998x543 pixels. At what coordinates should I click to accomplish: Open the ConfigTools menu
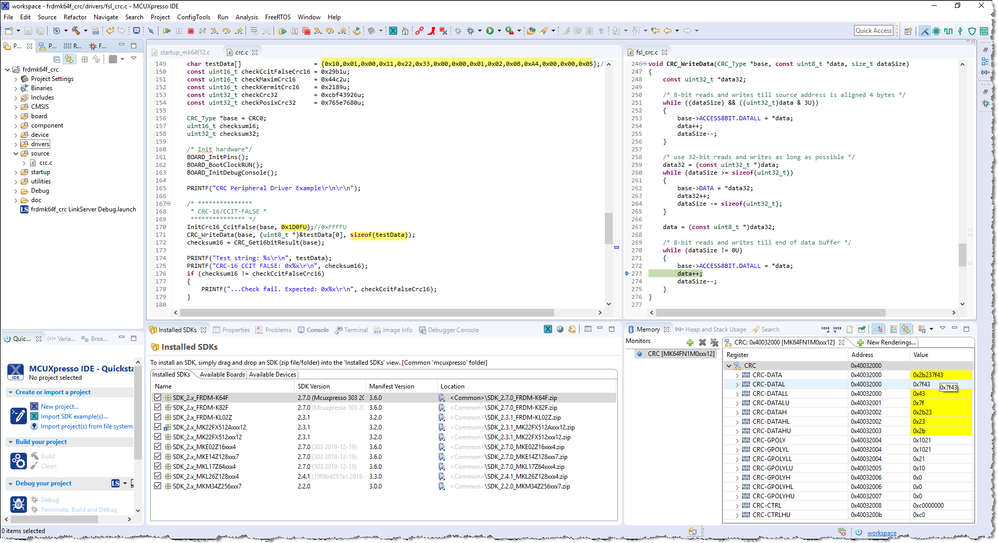[x=194, y=17]
